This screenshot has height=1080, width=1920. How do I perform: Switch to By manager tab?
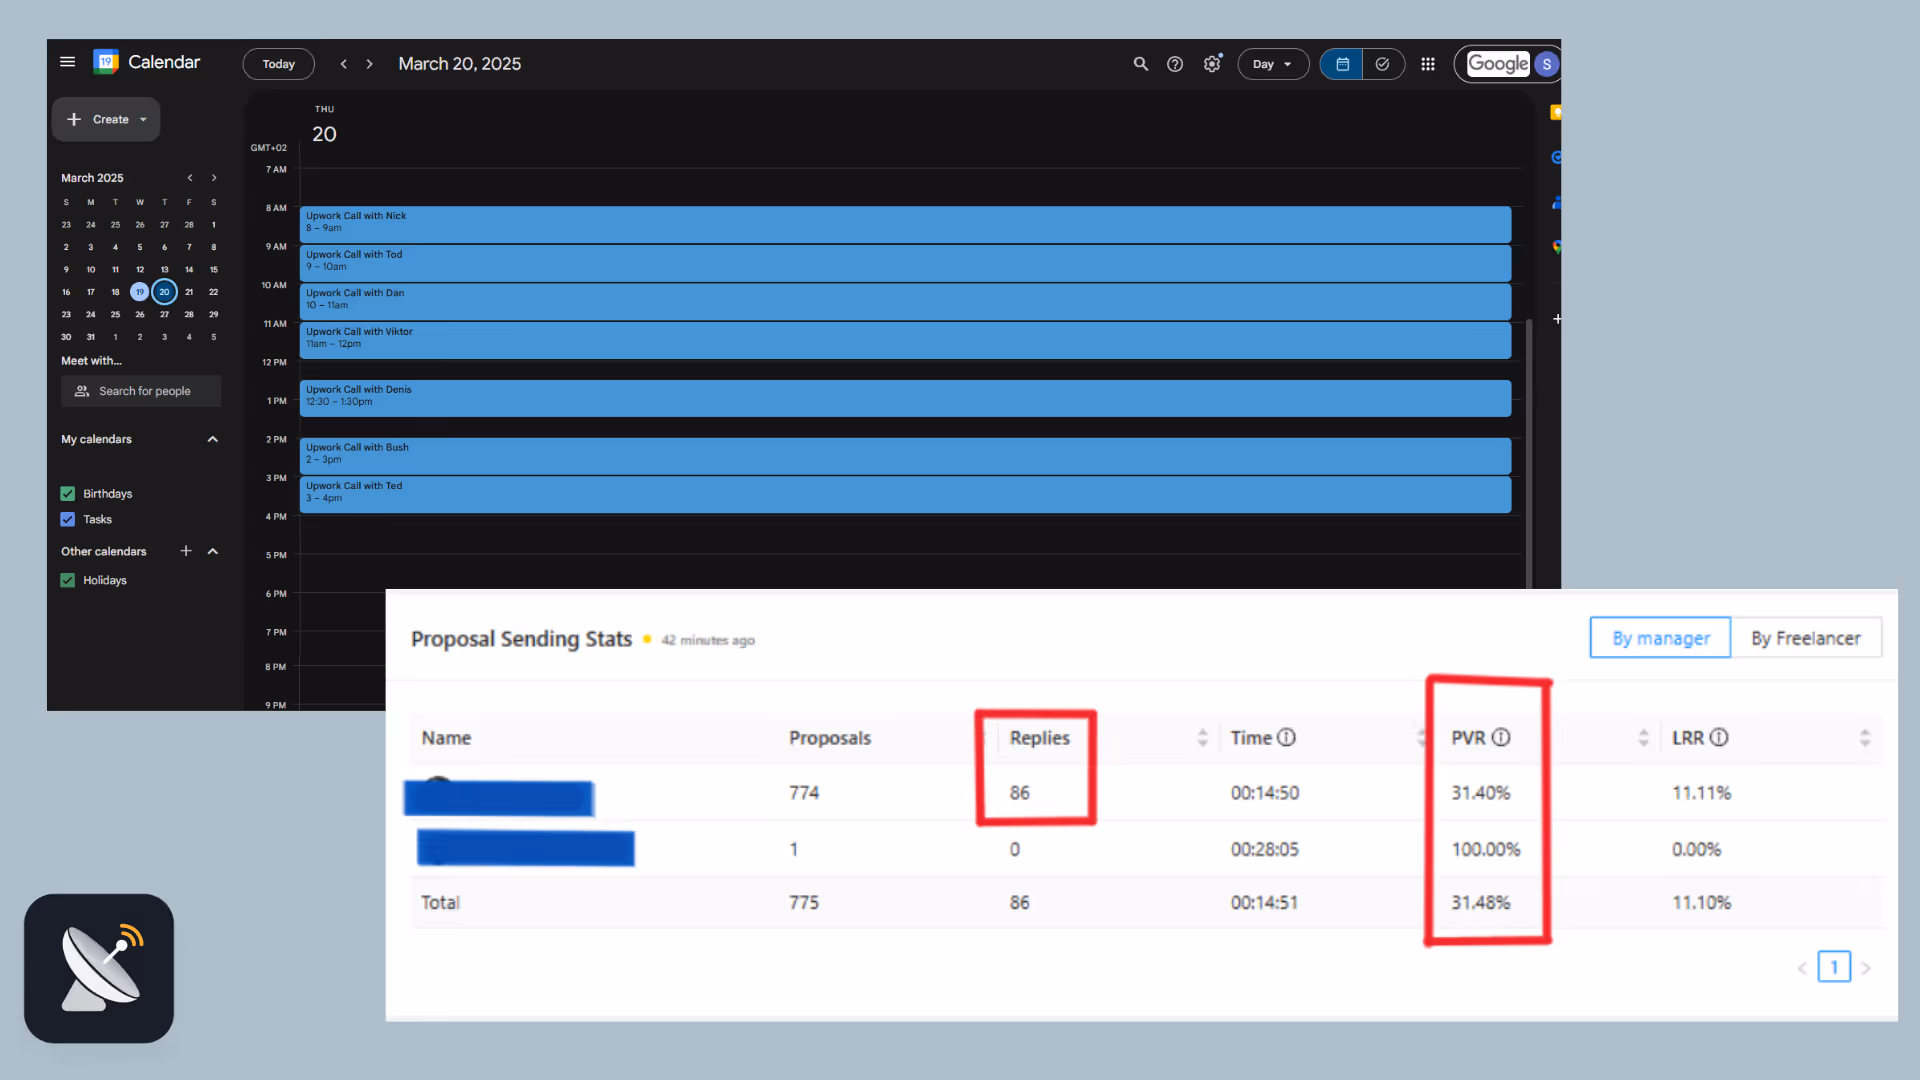pos(1660,638)
